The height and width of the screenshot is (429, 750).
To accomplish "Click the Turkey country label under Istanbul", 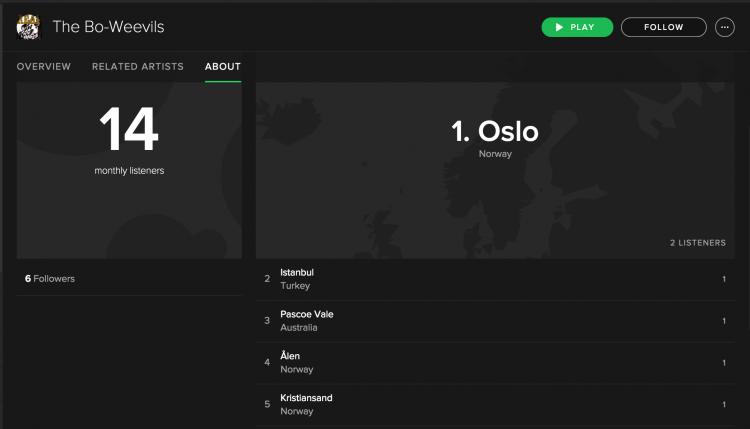I will point(295,286).
